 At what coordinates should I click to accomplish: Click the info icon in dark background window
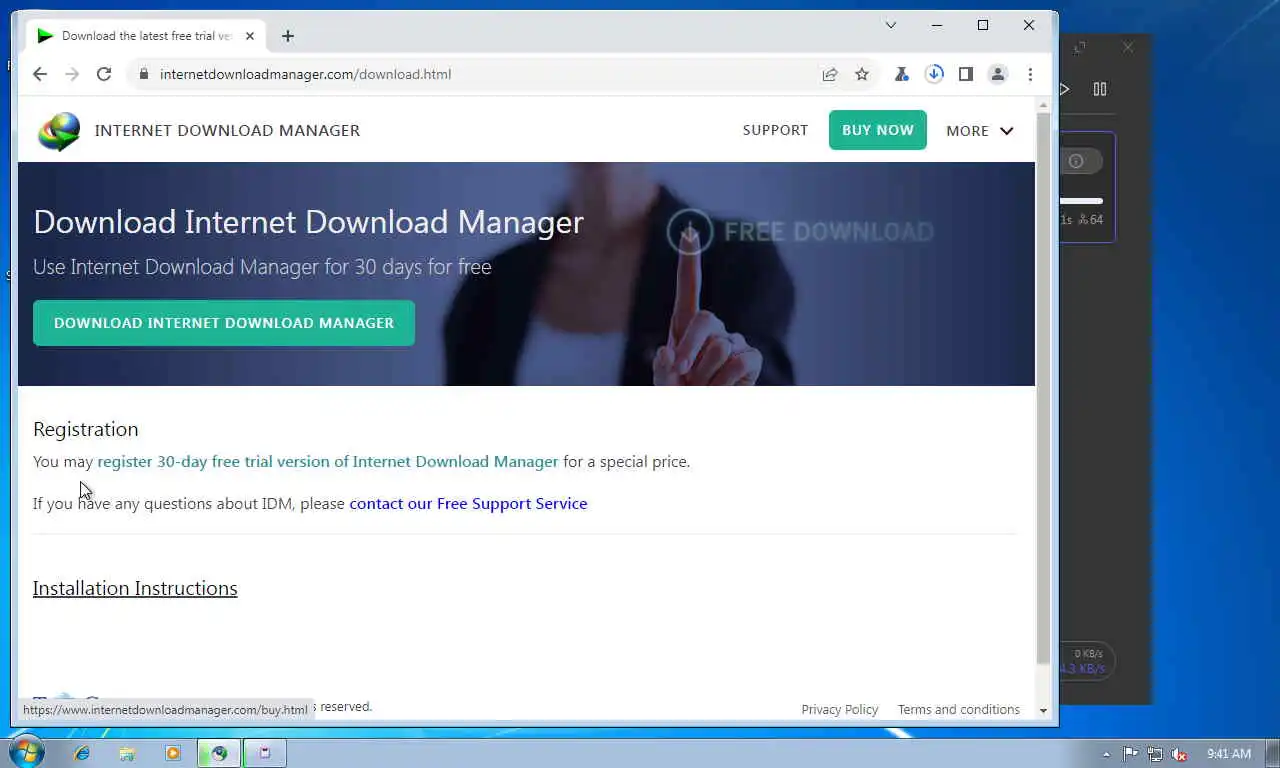[1076, 161]
